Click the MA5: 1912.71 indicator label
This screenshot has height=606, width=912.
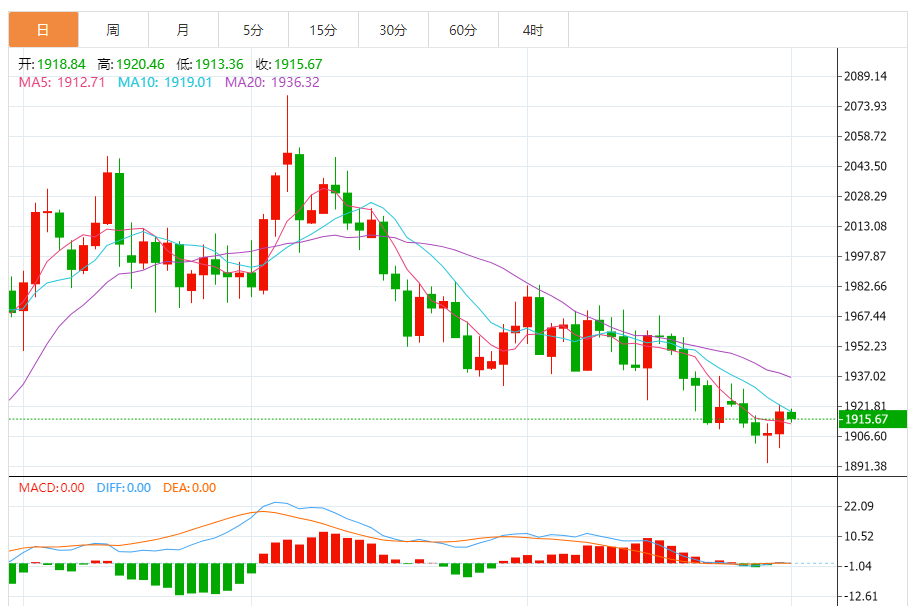(62, 82)
